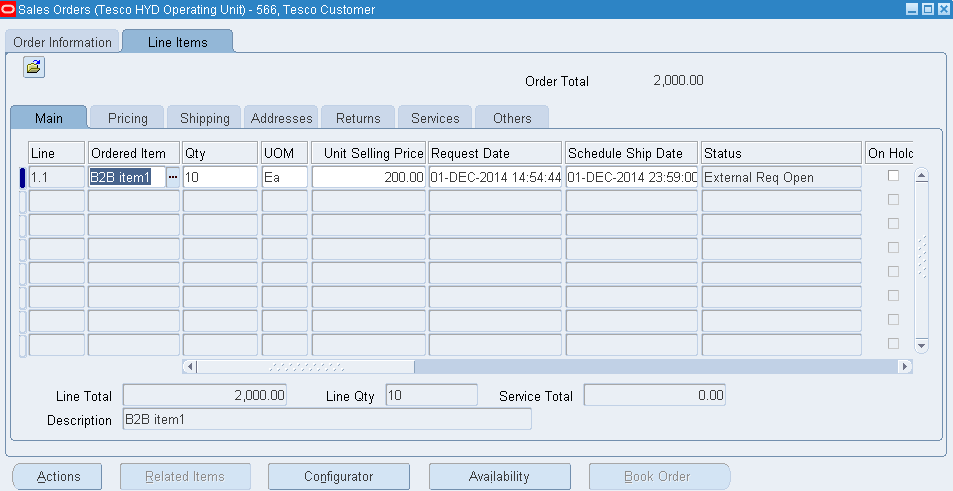Open the Main sub-tab
Image resolution: width=953 pixels, height=491 pixels.
tap(49, 118)
